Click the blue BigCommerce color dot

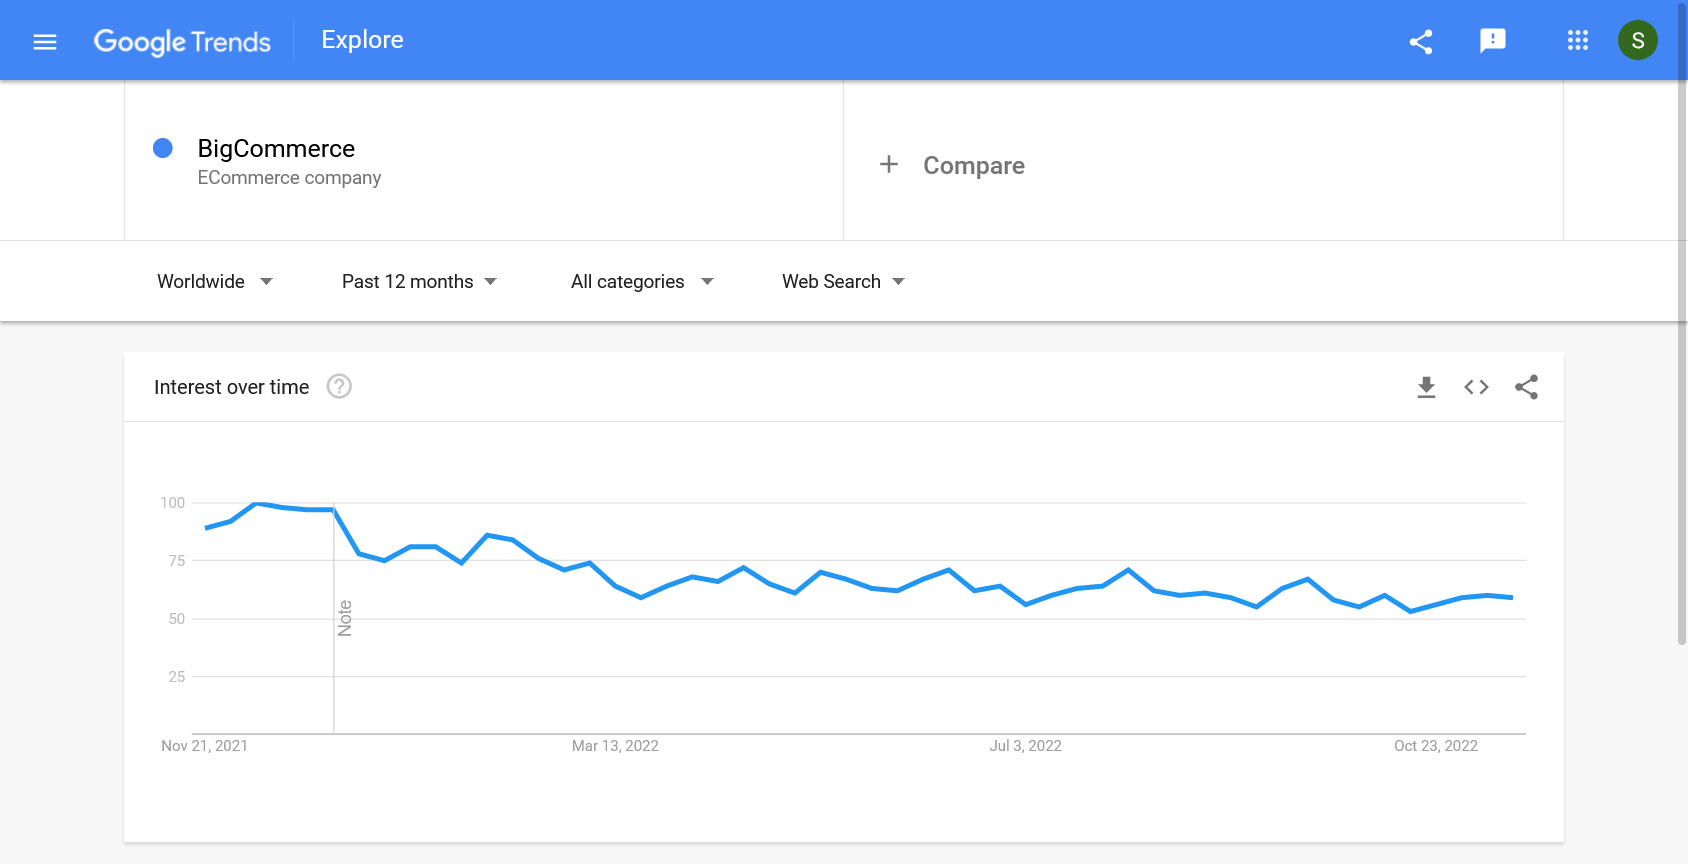pyautogui.click(x=163, y=149)
